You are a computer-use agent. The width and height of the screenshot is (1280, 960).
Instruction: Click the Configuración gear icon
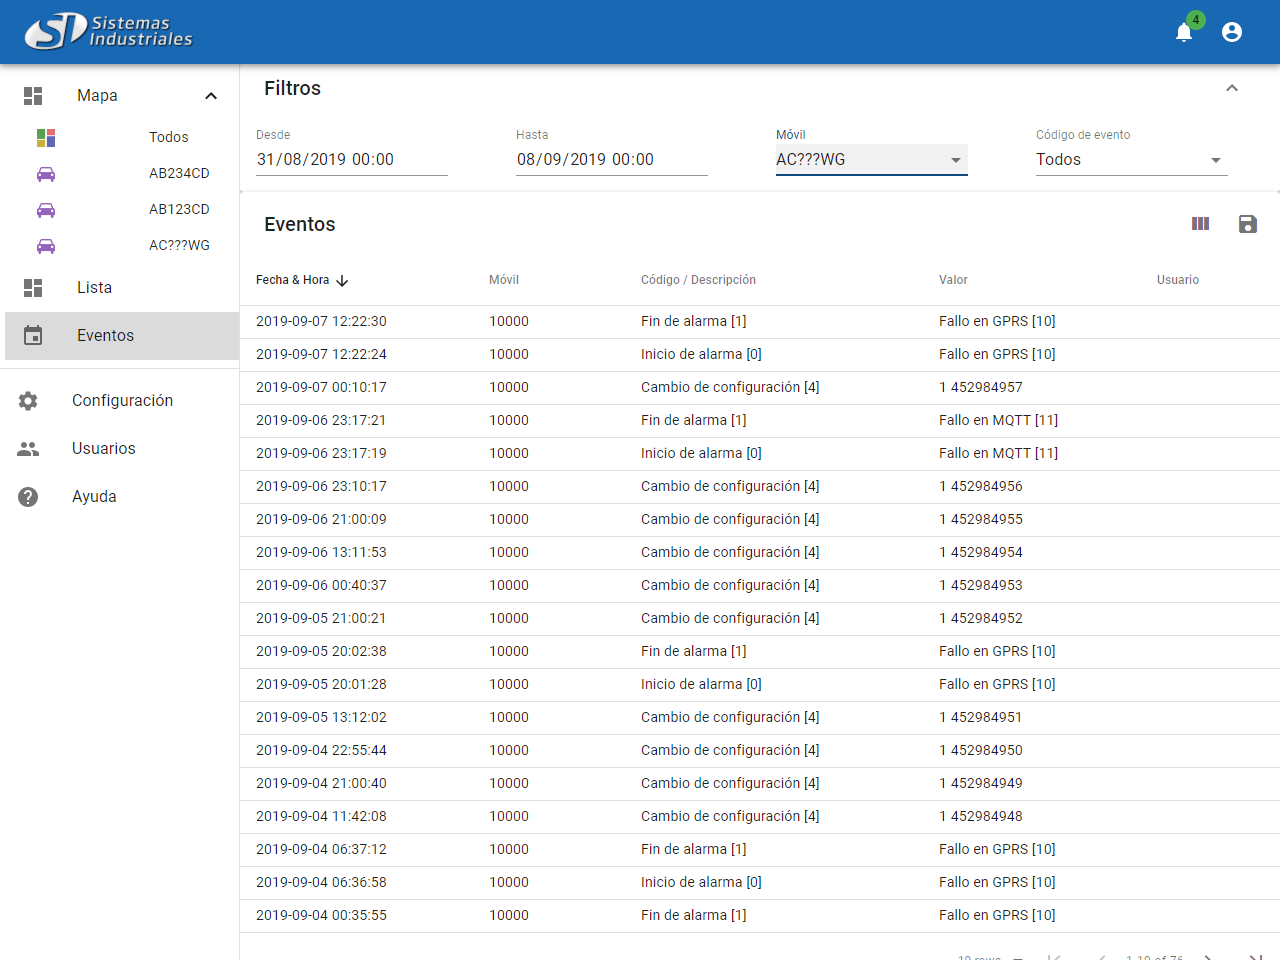[x=28, y=401]
